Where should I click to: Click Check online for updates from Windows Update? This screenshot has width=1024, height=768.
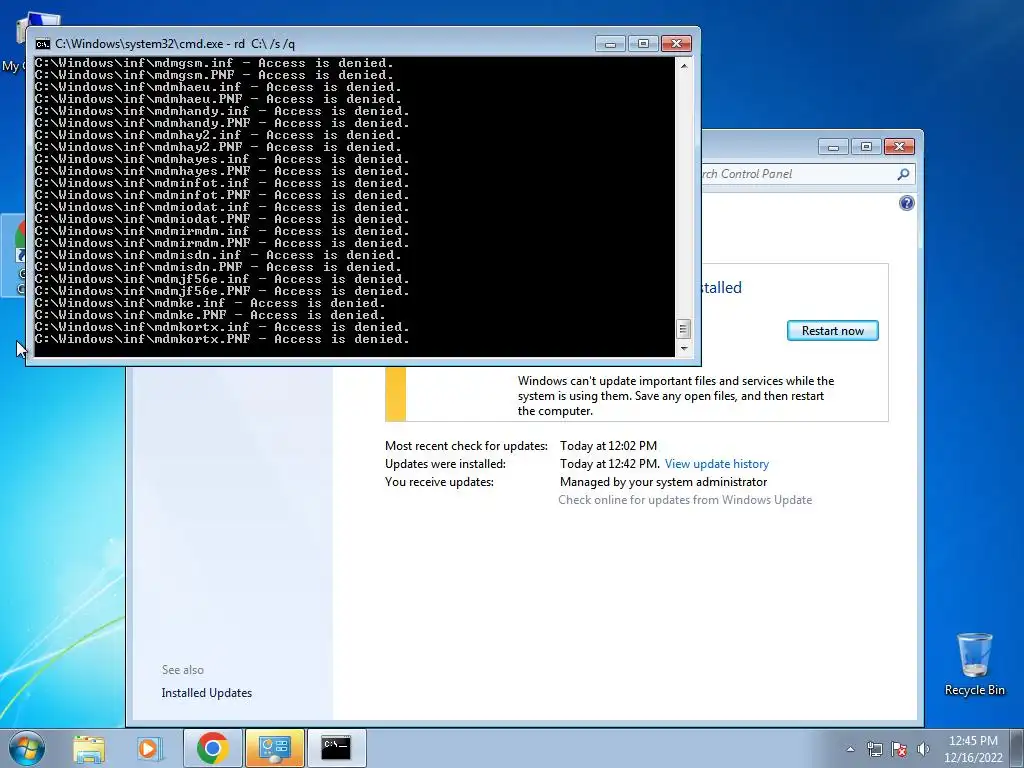click(685, 500)
